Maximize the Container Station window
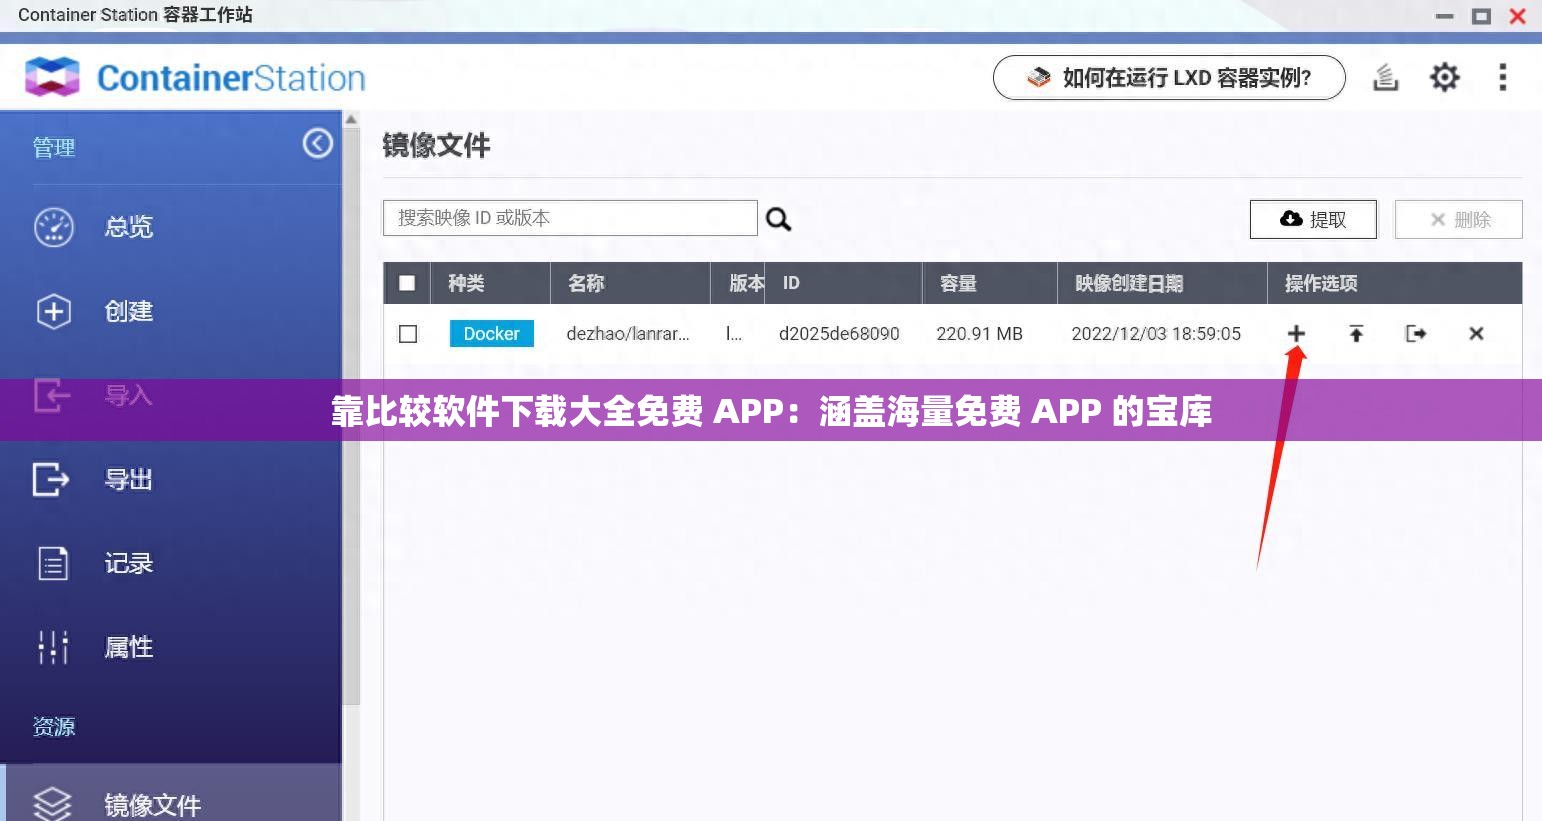Image resolution: width=1542 pixels, height=821 pixels. (x=1481, y=16)
